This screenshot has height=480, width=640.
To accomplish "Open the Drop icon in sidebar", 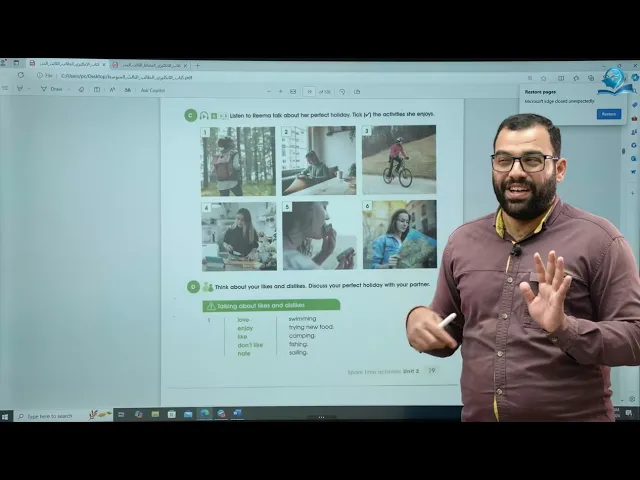I will click(x=633, y=172).
